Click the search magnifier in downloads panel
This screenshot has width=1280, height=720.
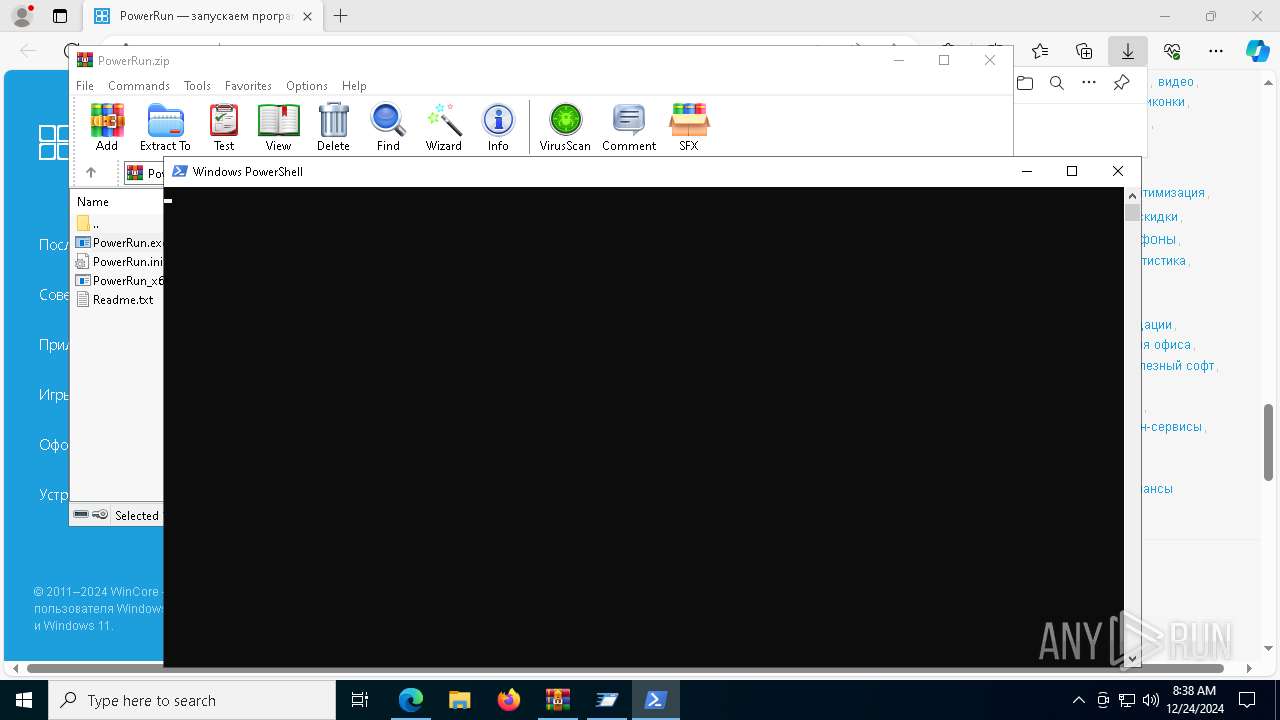tap(1057, 83)
